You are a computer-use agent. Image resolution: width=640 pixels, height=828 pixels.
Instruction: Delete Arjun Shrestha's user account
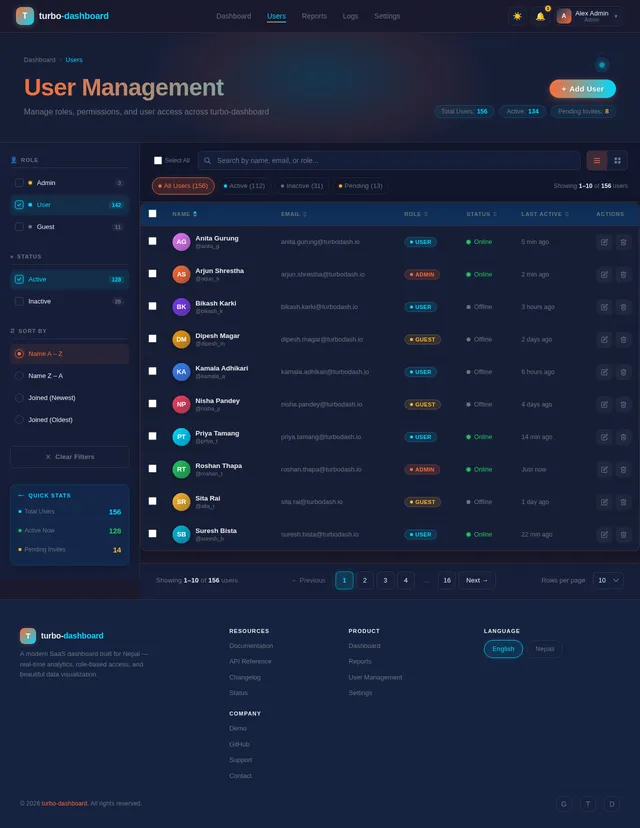pos(623,275)
